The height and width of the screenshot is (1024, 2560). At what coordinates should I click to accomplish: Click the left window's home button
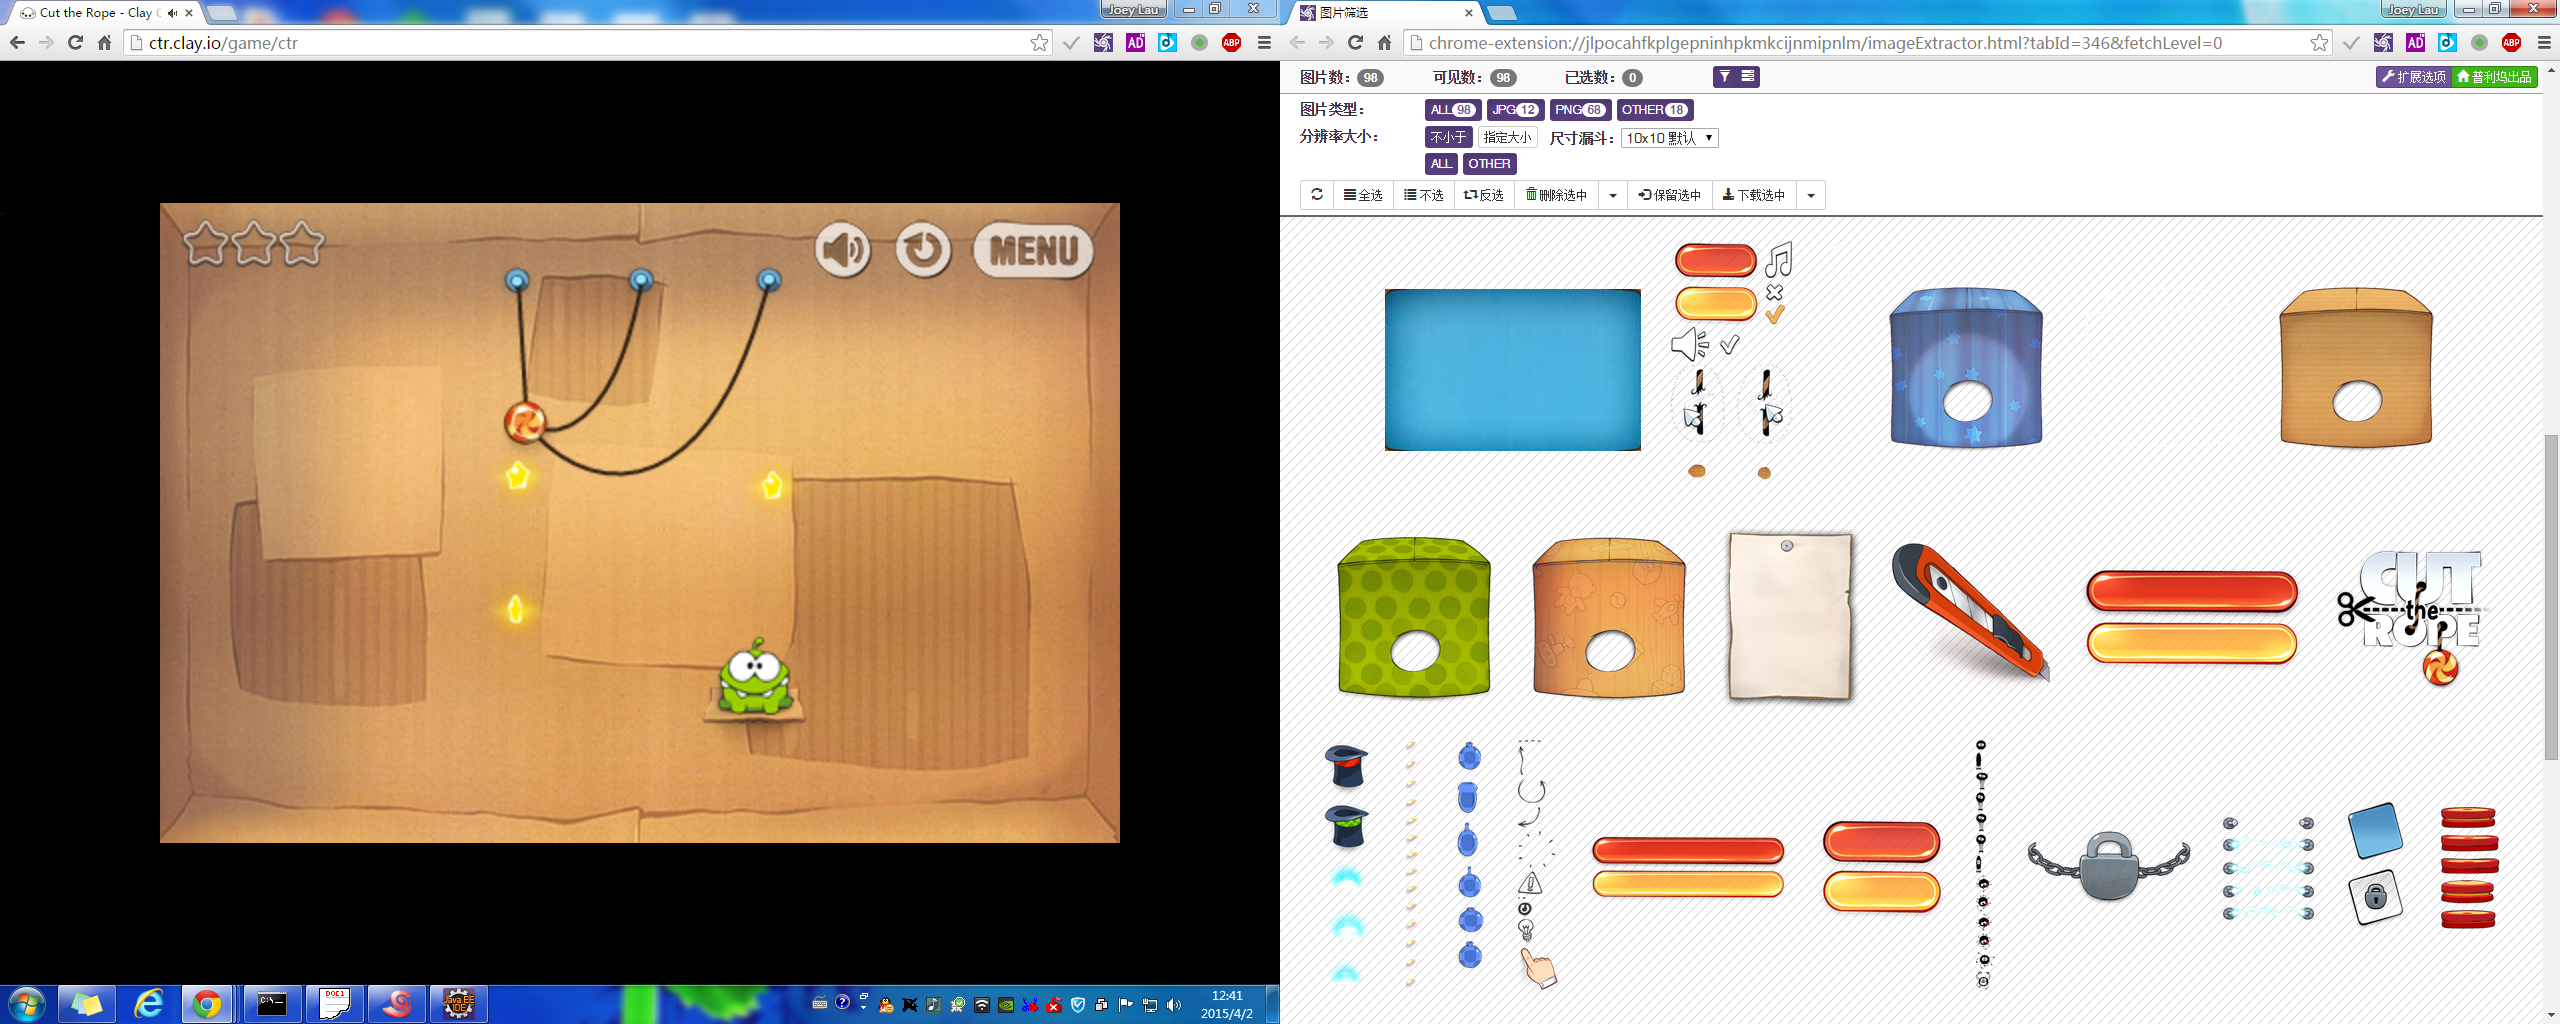[104, 42]
